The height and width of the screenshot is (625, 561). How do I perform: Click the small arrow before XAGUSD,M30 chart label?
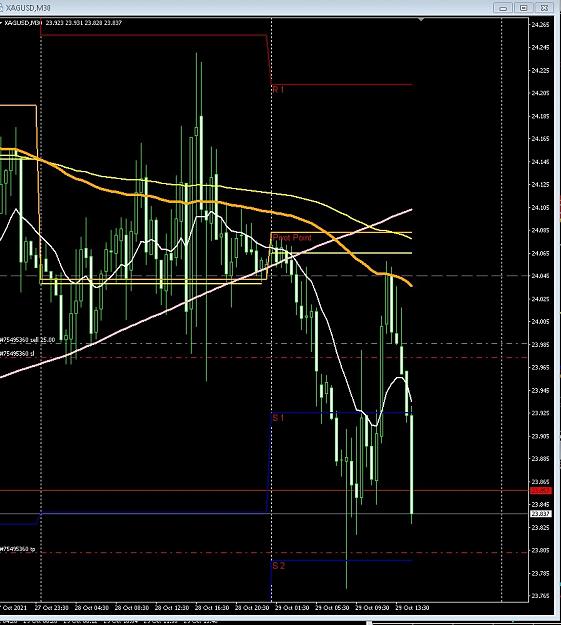pyautogui.click(x=1, y=23)
